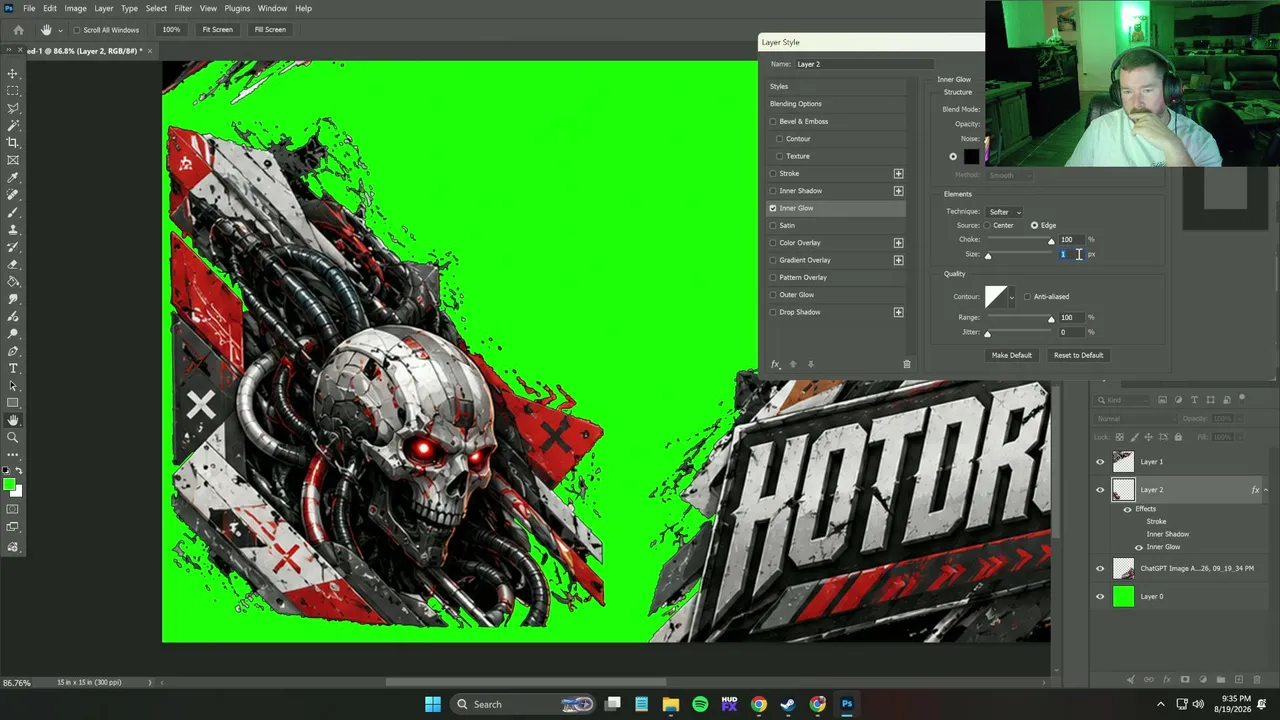The image size is (1280, 720).
Task: Select the Zoom tool in toolbar
Action: [13, 437]
